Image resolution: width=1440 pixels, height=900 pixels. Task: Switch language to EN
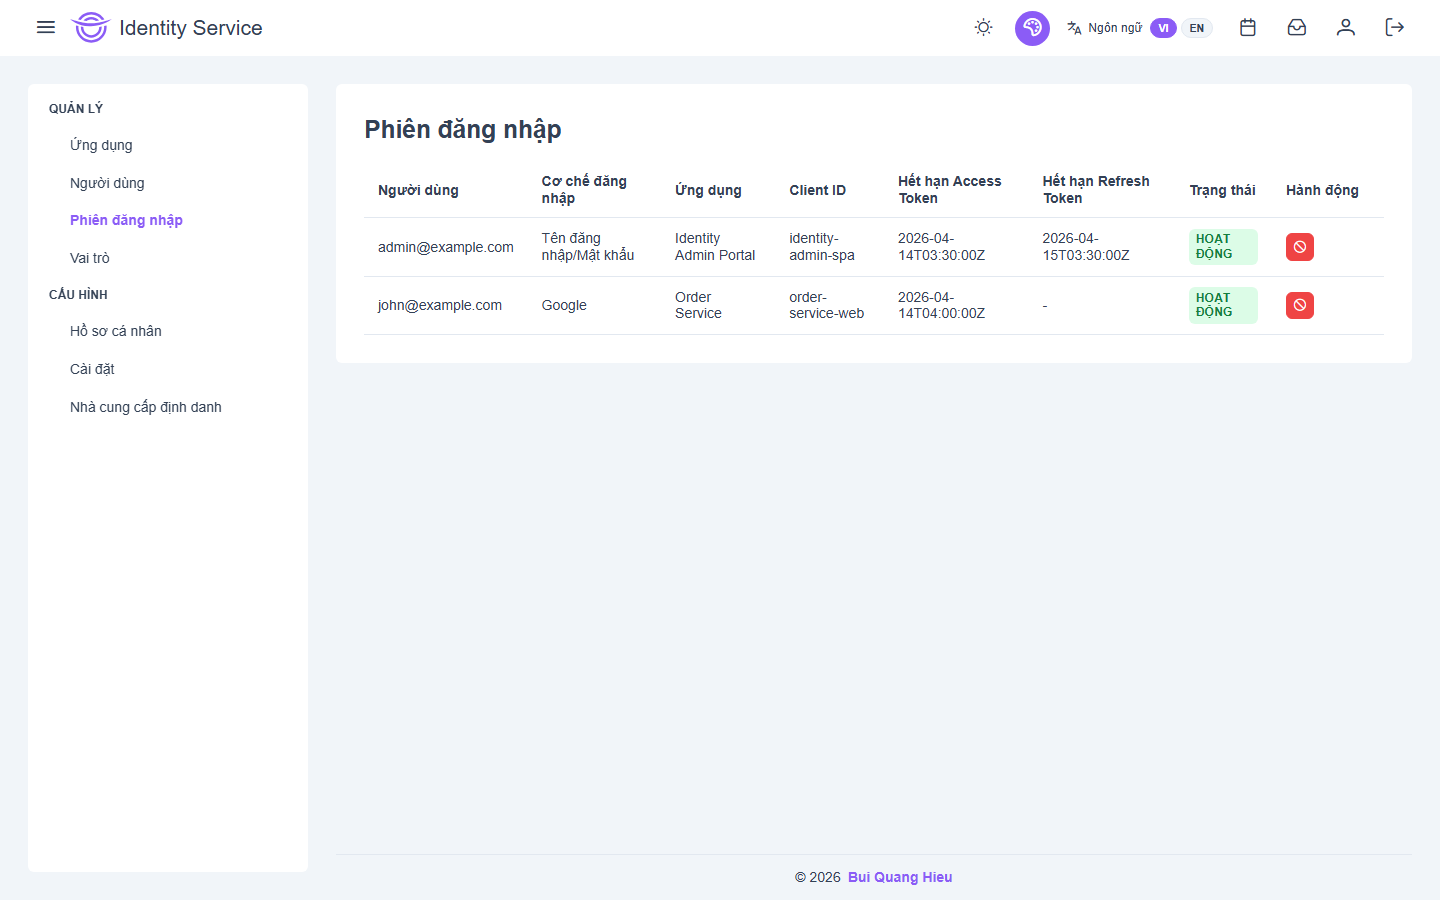[x=1197, y=28]
